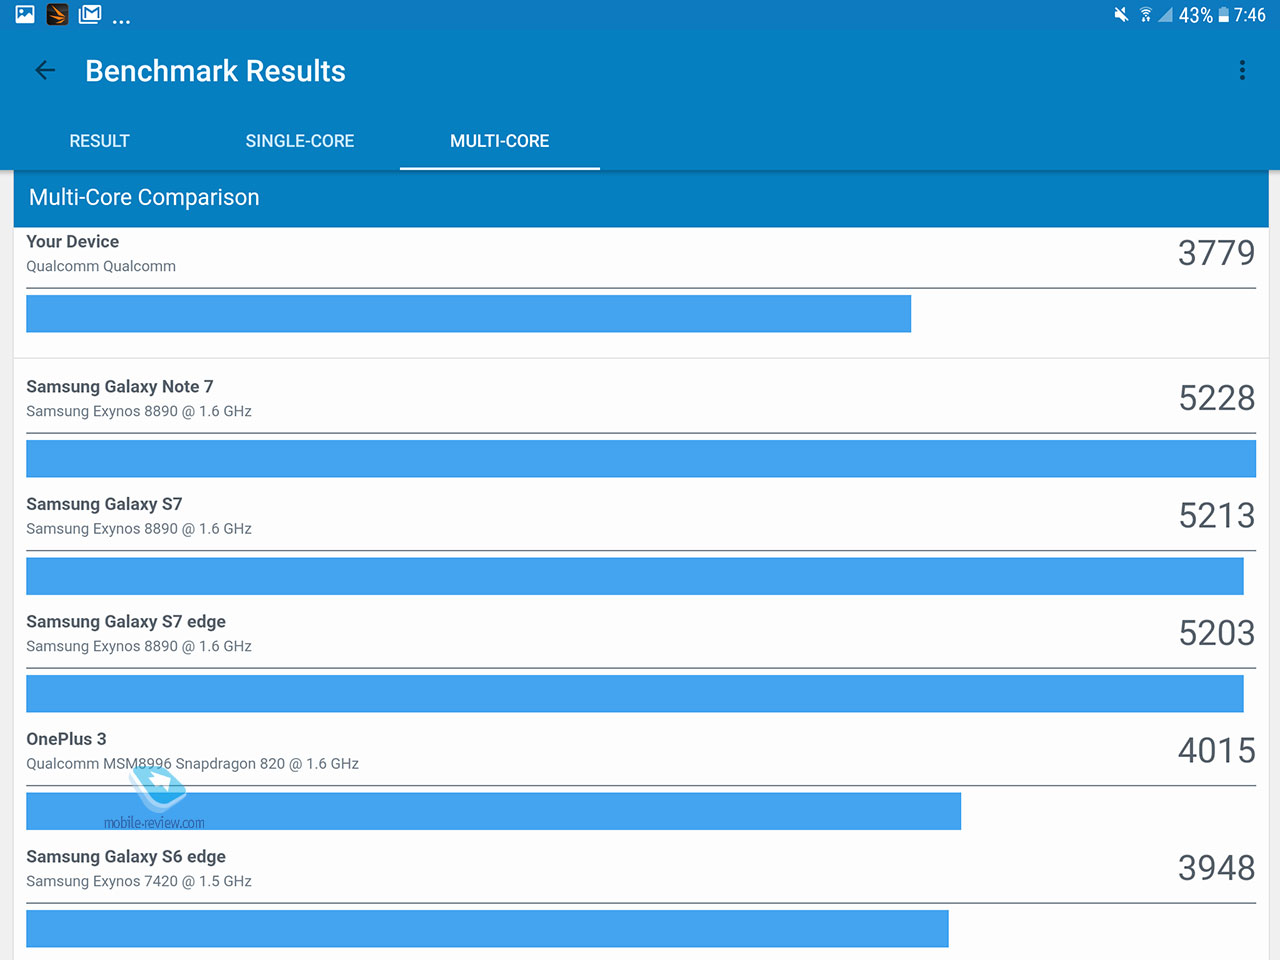Tap the Benchmark Results title
This screenshot has width=1280, height=960.
coord(215,71)
